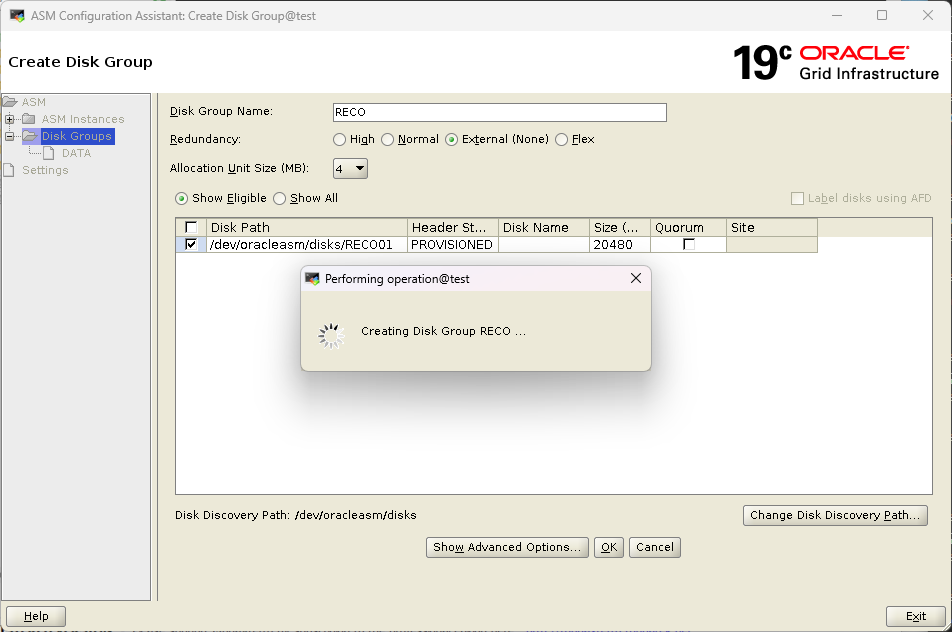Viewport: 952px width, 632px height.
Task: Click the Oracle 19c Grid Infrastructure logo
Action: [x=836, y=63]
